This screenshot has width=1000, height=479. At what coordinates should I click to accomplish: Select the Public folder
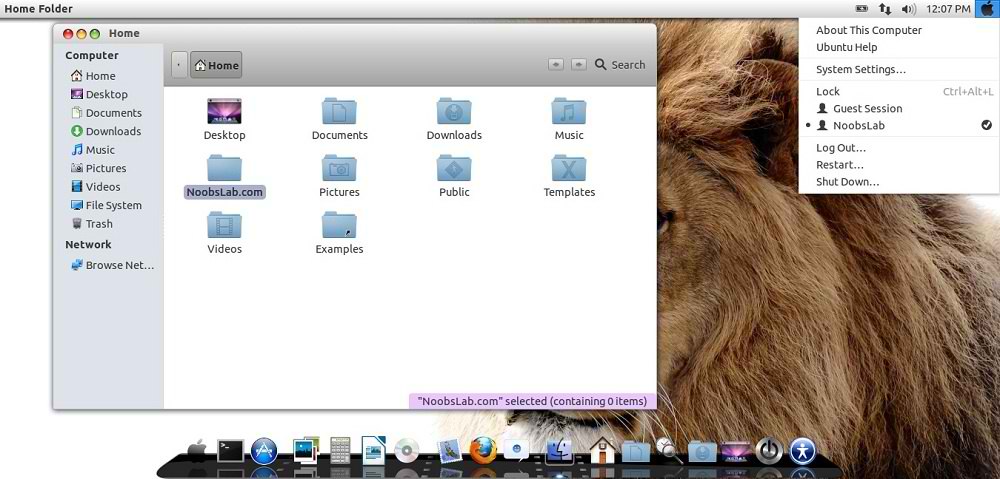pyautogui.click(x=454, y=177)
